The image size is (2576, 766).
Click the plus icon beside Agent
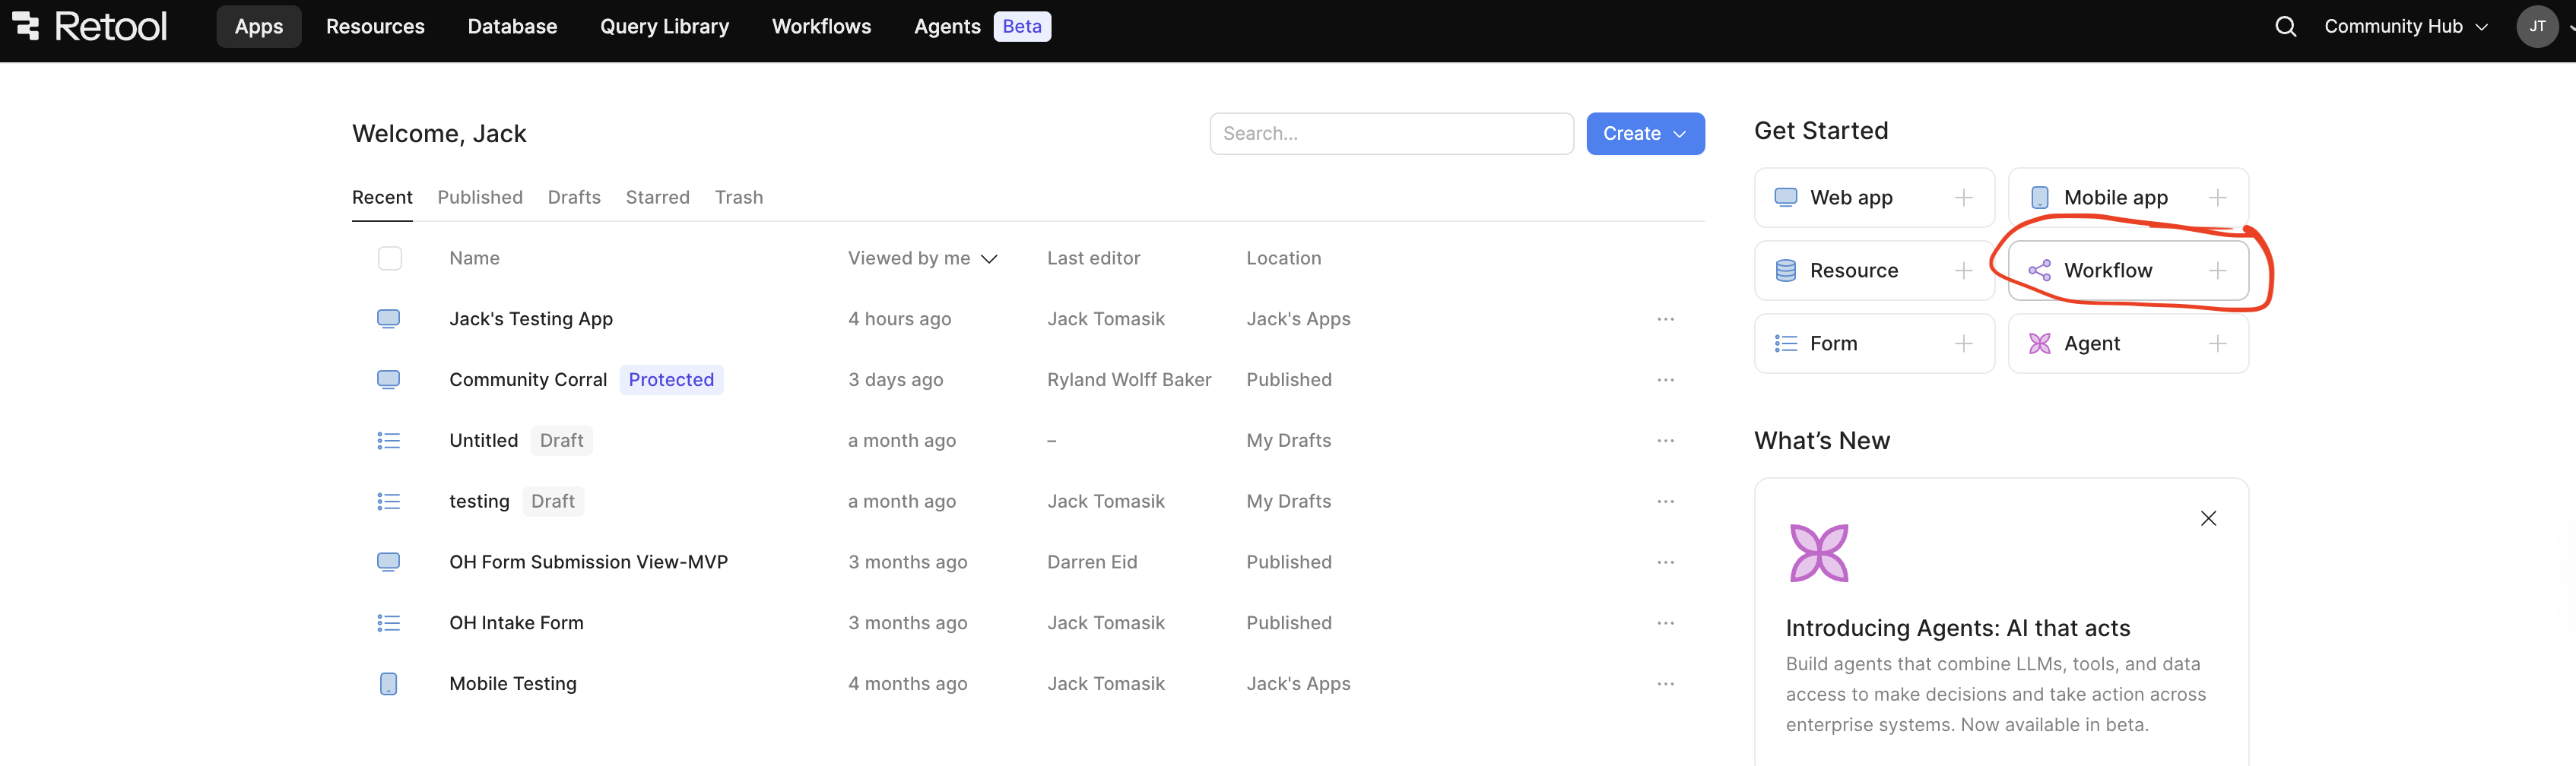(2217, 344)
